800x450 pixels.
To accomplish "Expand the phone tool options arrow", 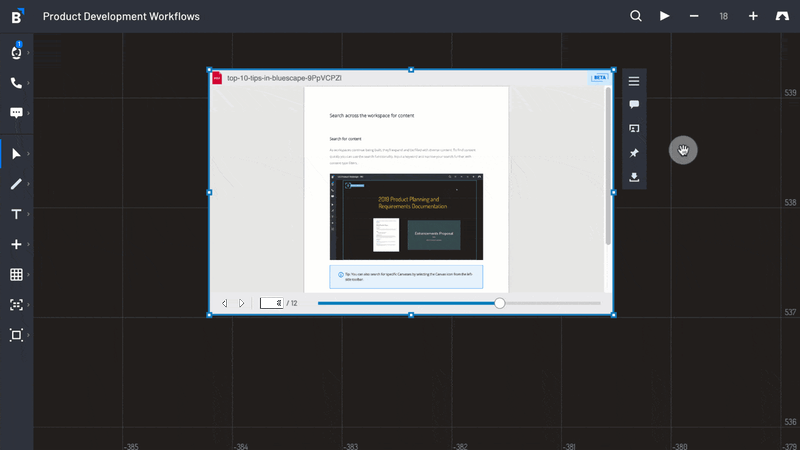I will pyautogui.click(x=29, y=83).
